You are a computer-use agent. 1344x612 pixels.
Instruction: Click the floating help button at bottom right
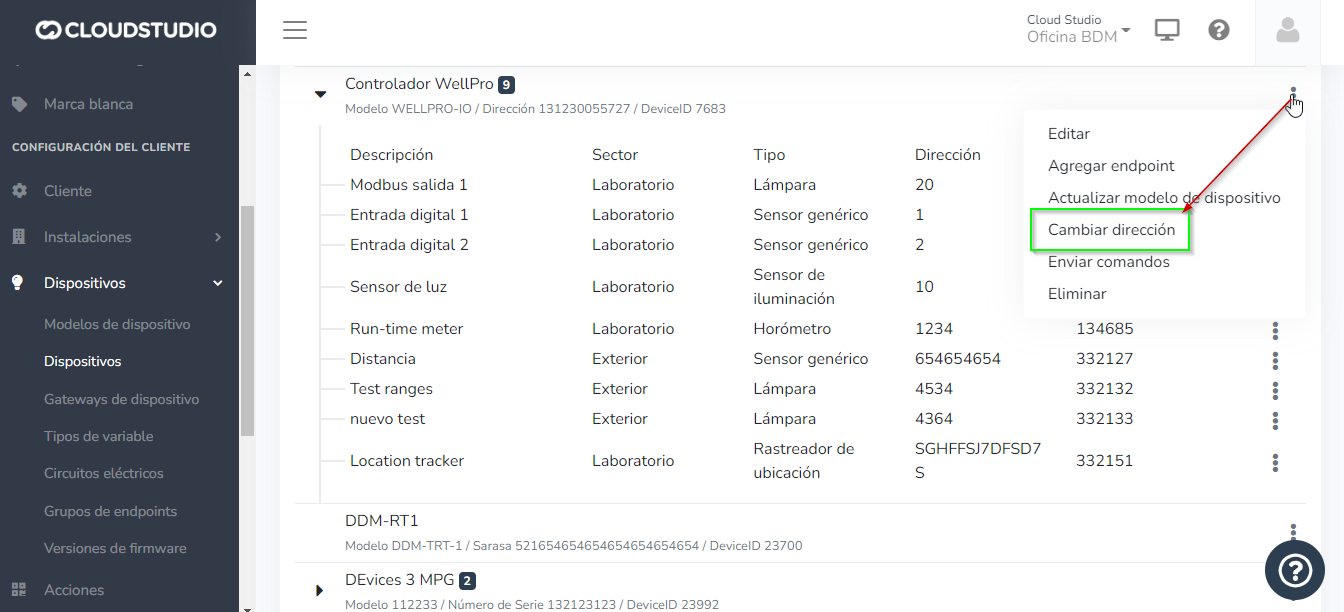1294,570
